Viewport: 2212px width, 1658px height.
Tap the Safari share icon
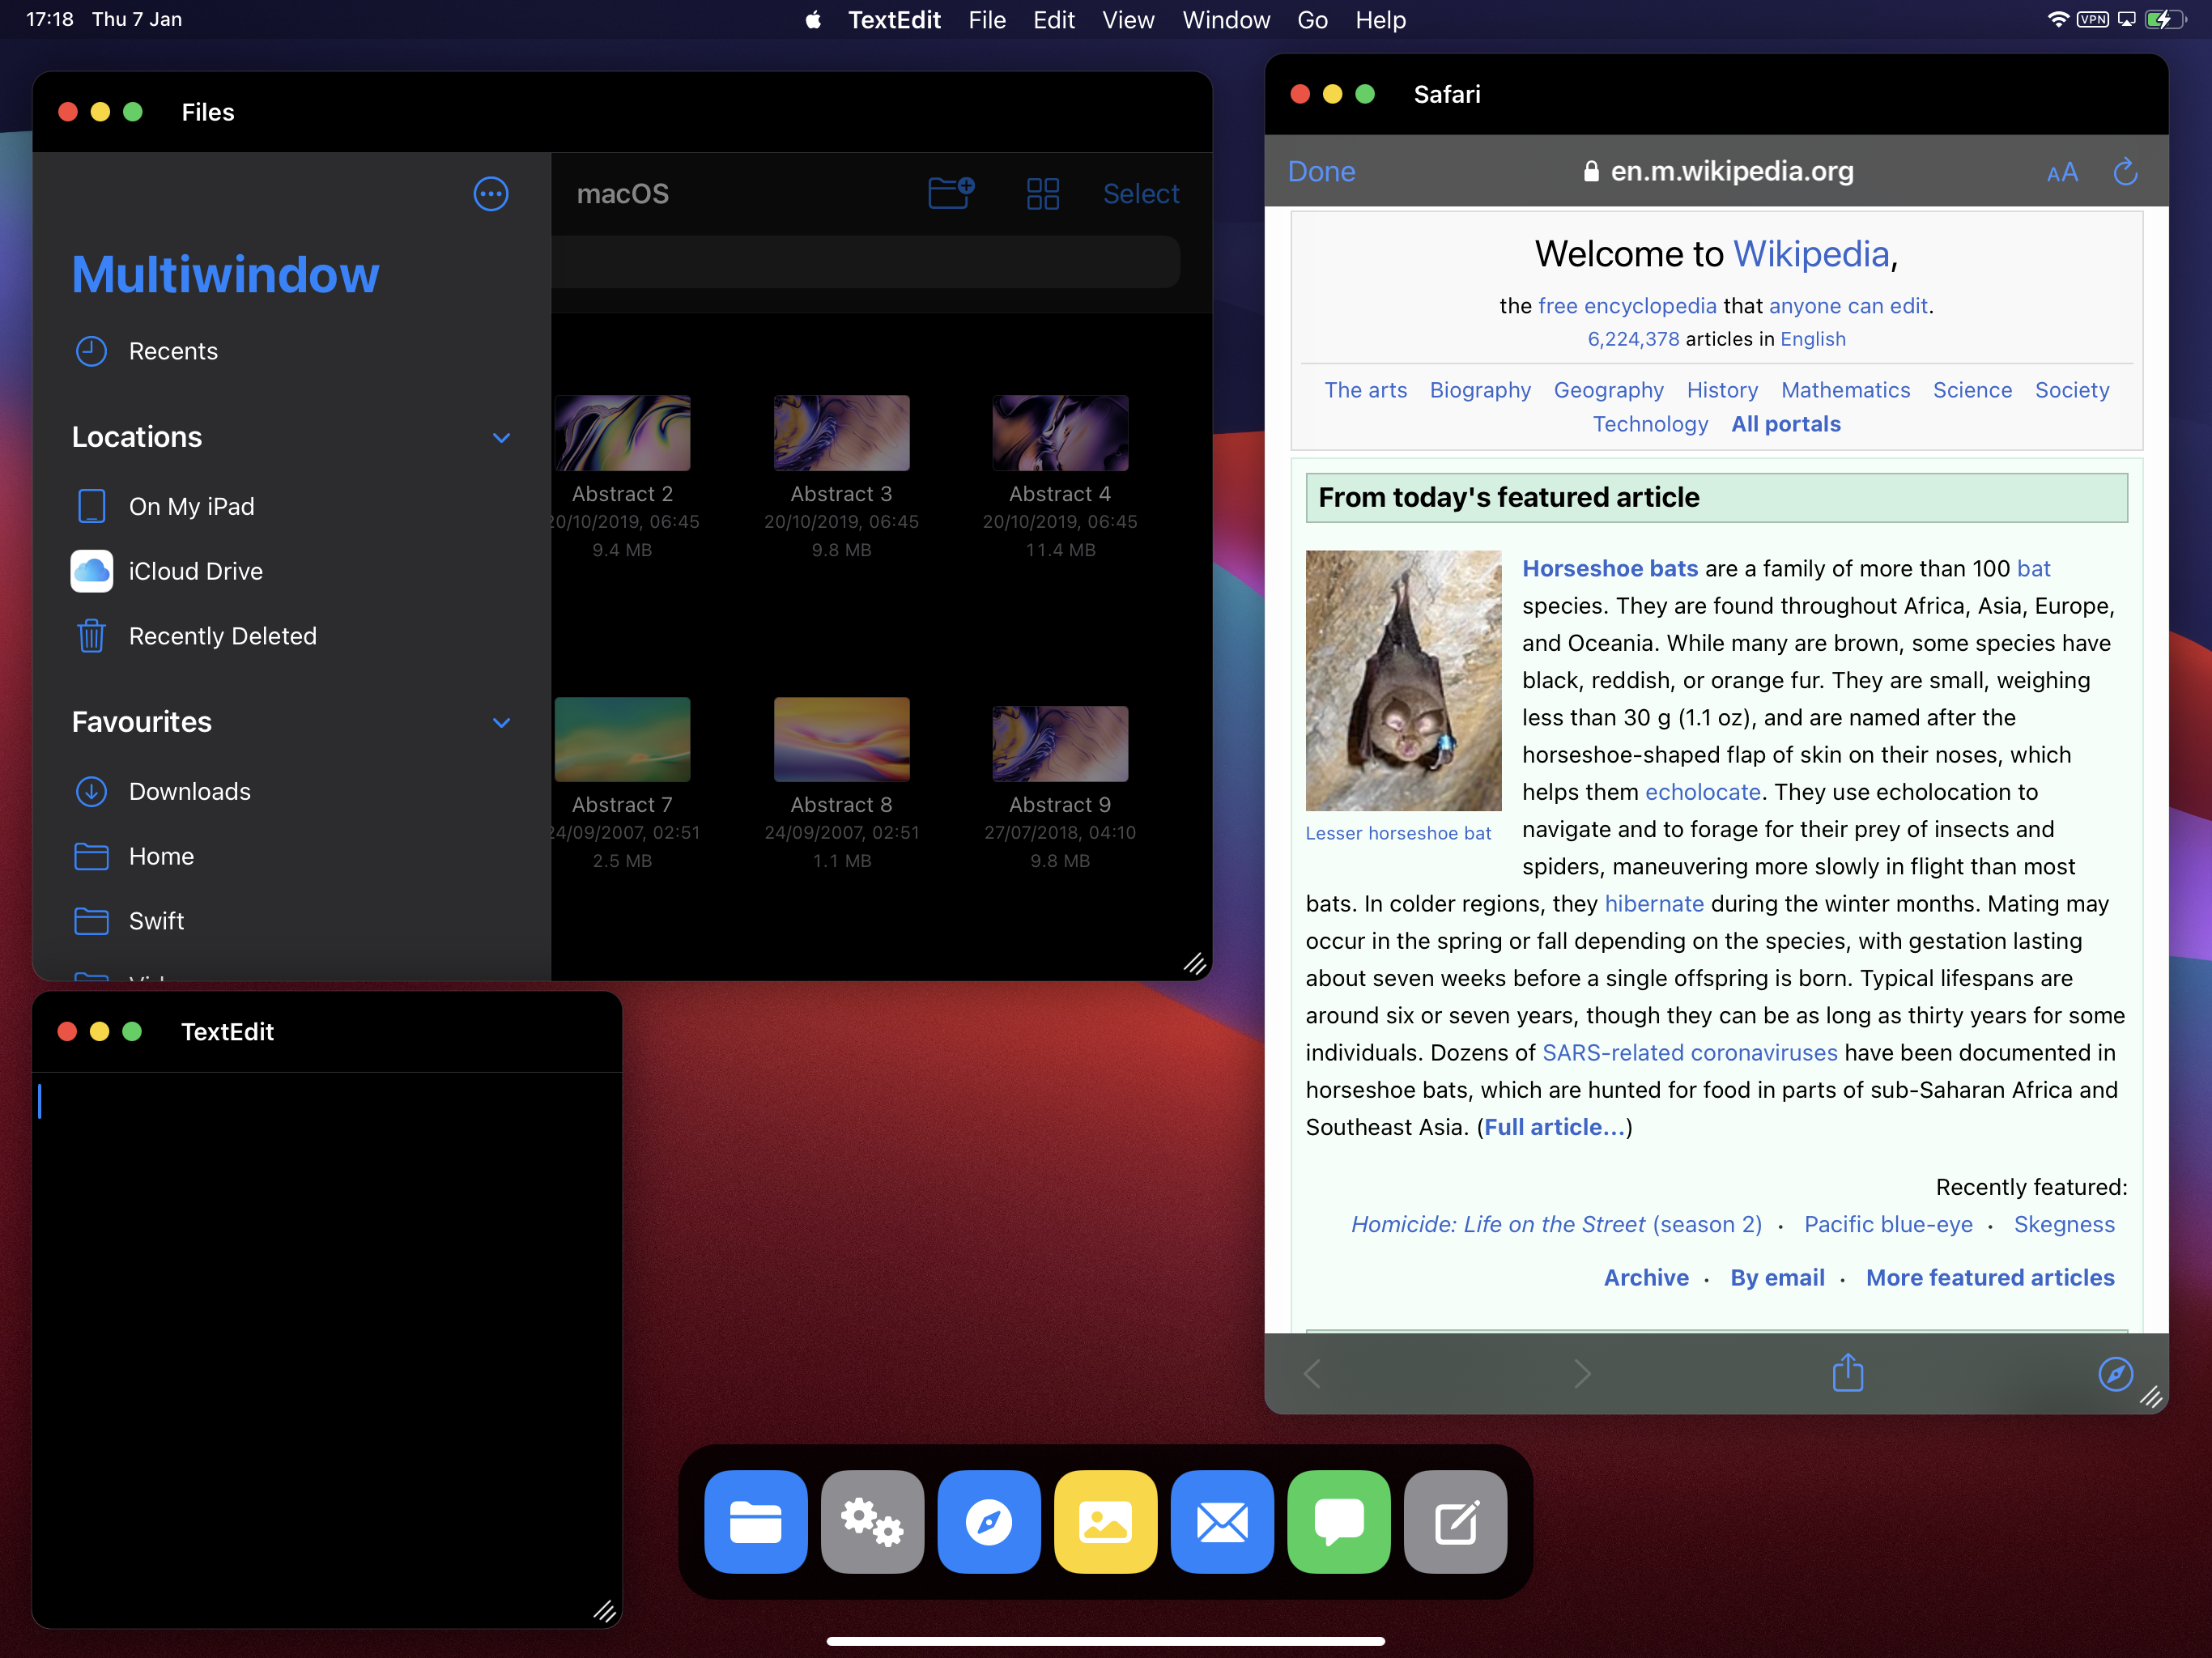[x=1847, y=1373]
